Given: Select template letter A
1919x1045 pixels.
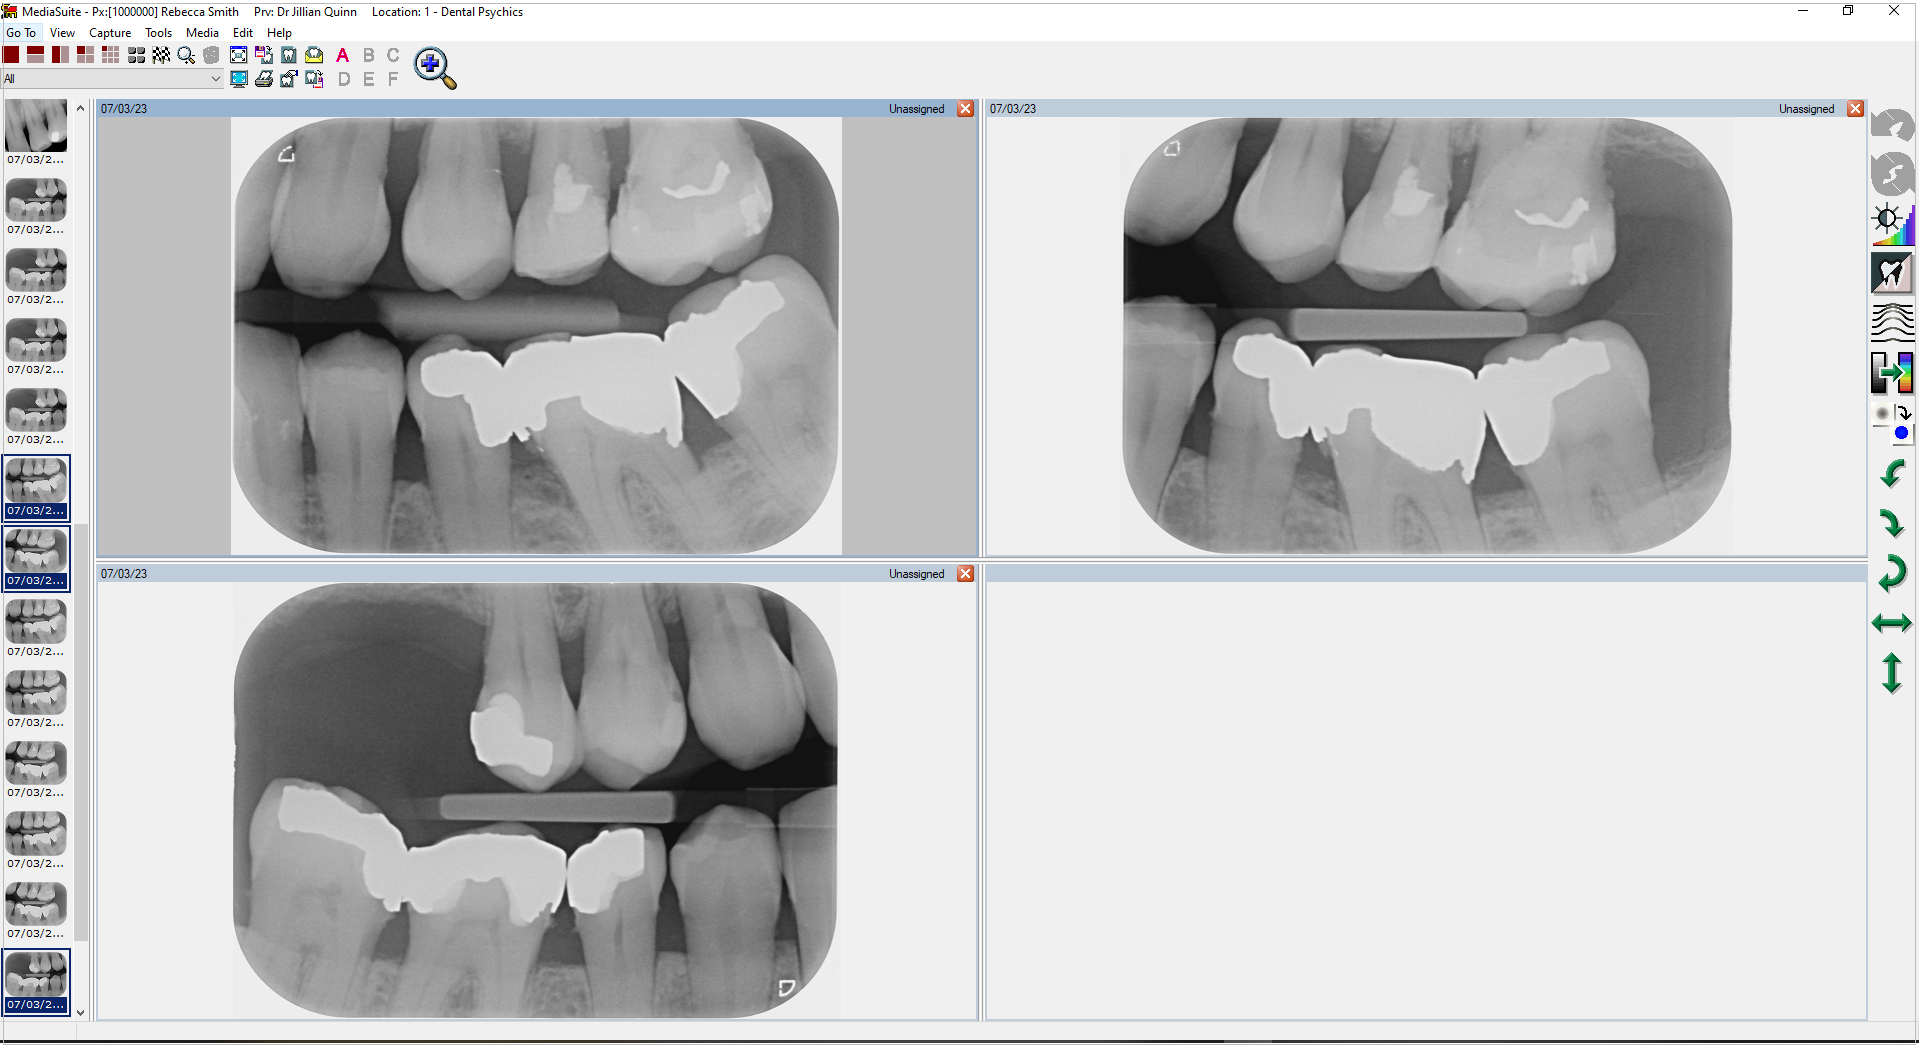Looking at the screenshot, I should 343,55.
